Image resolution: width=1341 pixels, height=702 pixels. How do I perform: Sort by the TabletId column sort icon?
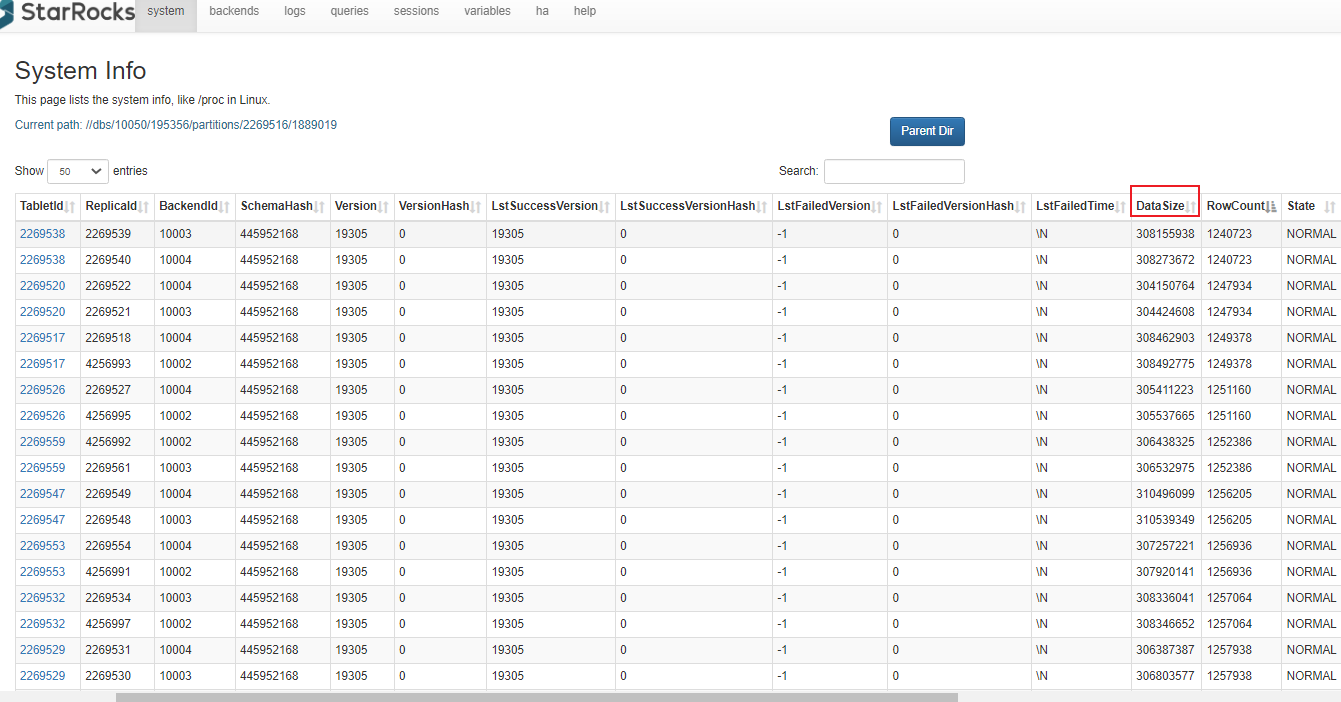tap(70, 207)
